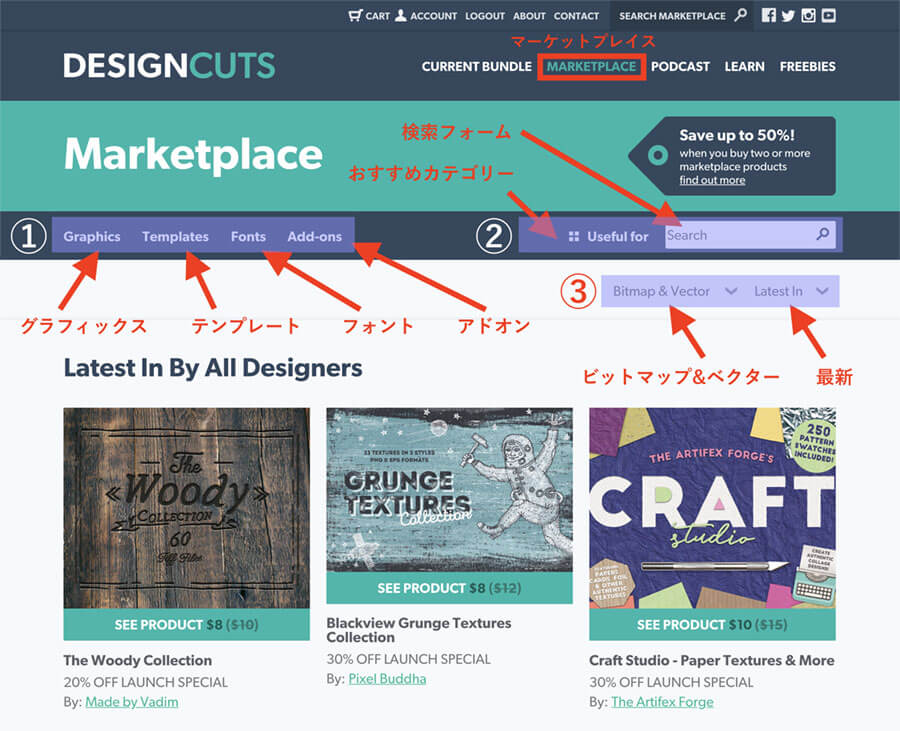This screenshot has height=731, width=900.
Task: Click Blackview Grunge Textures Collection title
Action: click(418, 630)
